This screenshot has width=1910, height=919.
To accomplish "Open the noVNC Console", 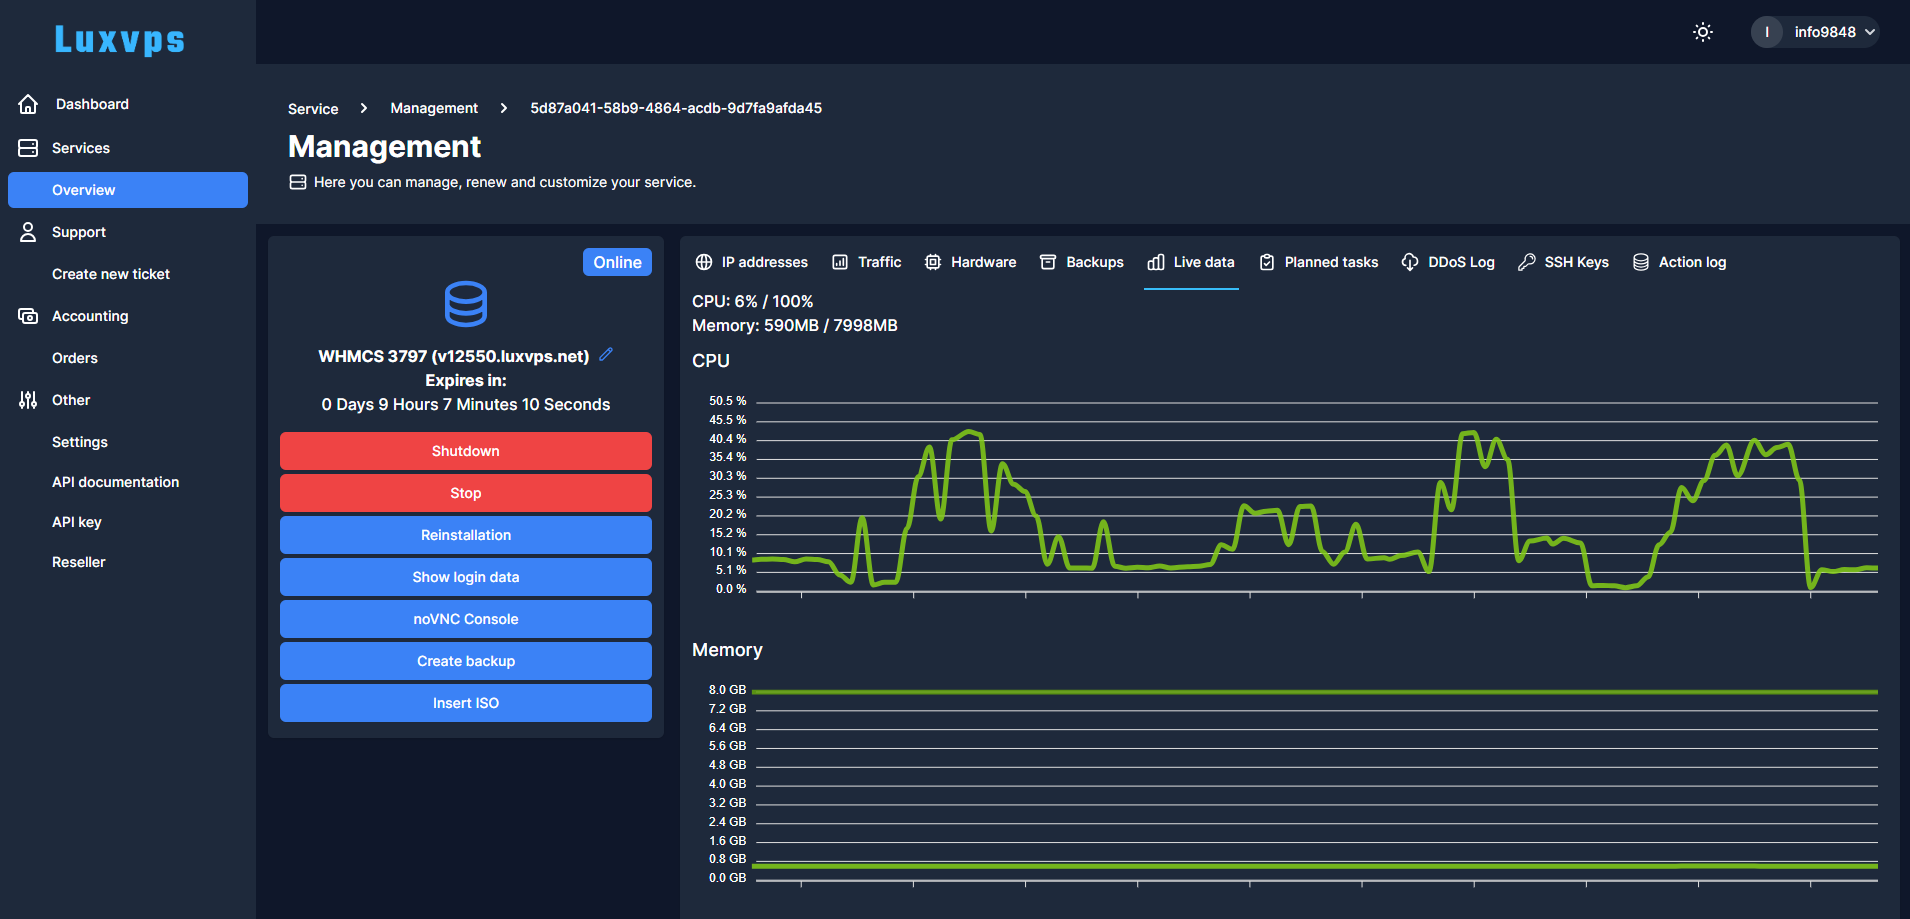I will click(466, 619).
